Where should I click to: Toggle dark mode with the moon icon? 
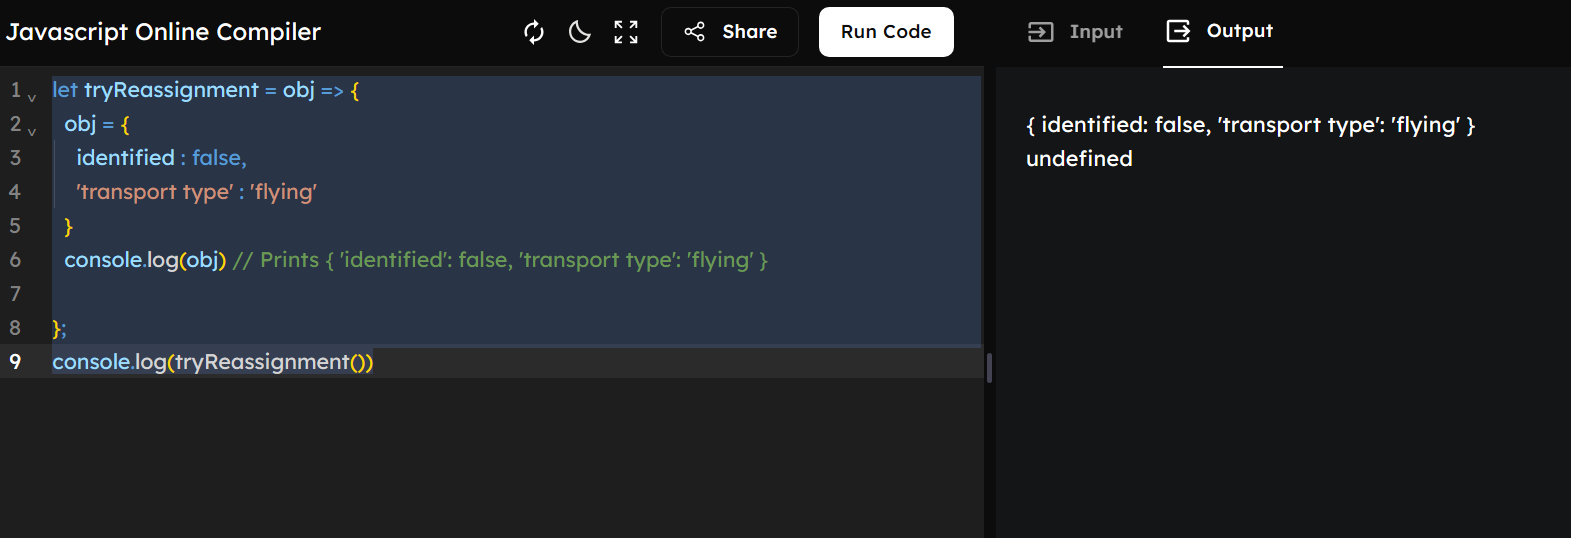[580, 32]
